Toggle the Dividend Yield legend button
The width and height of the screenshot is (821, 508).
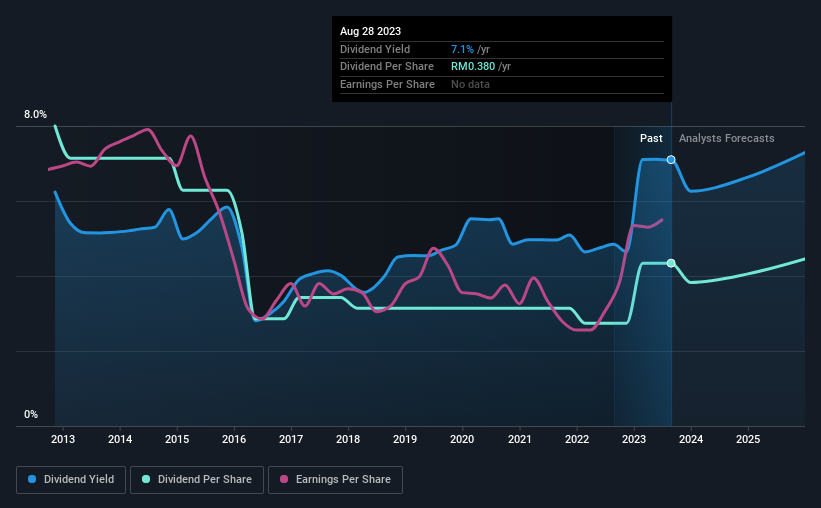coord(71,480)
